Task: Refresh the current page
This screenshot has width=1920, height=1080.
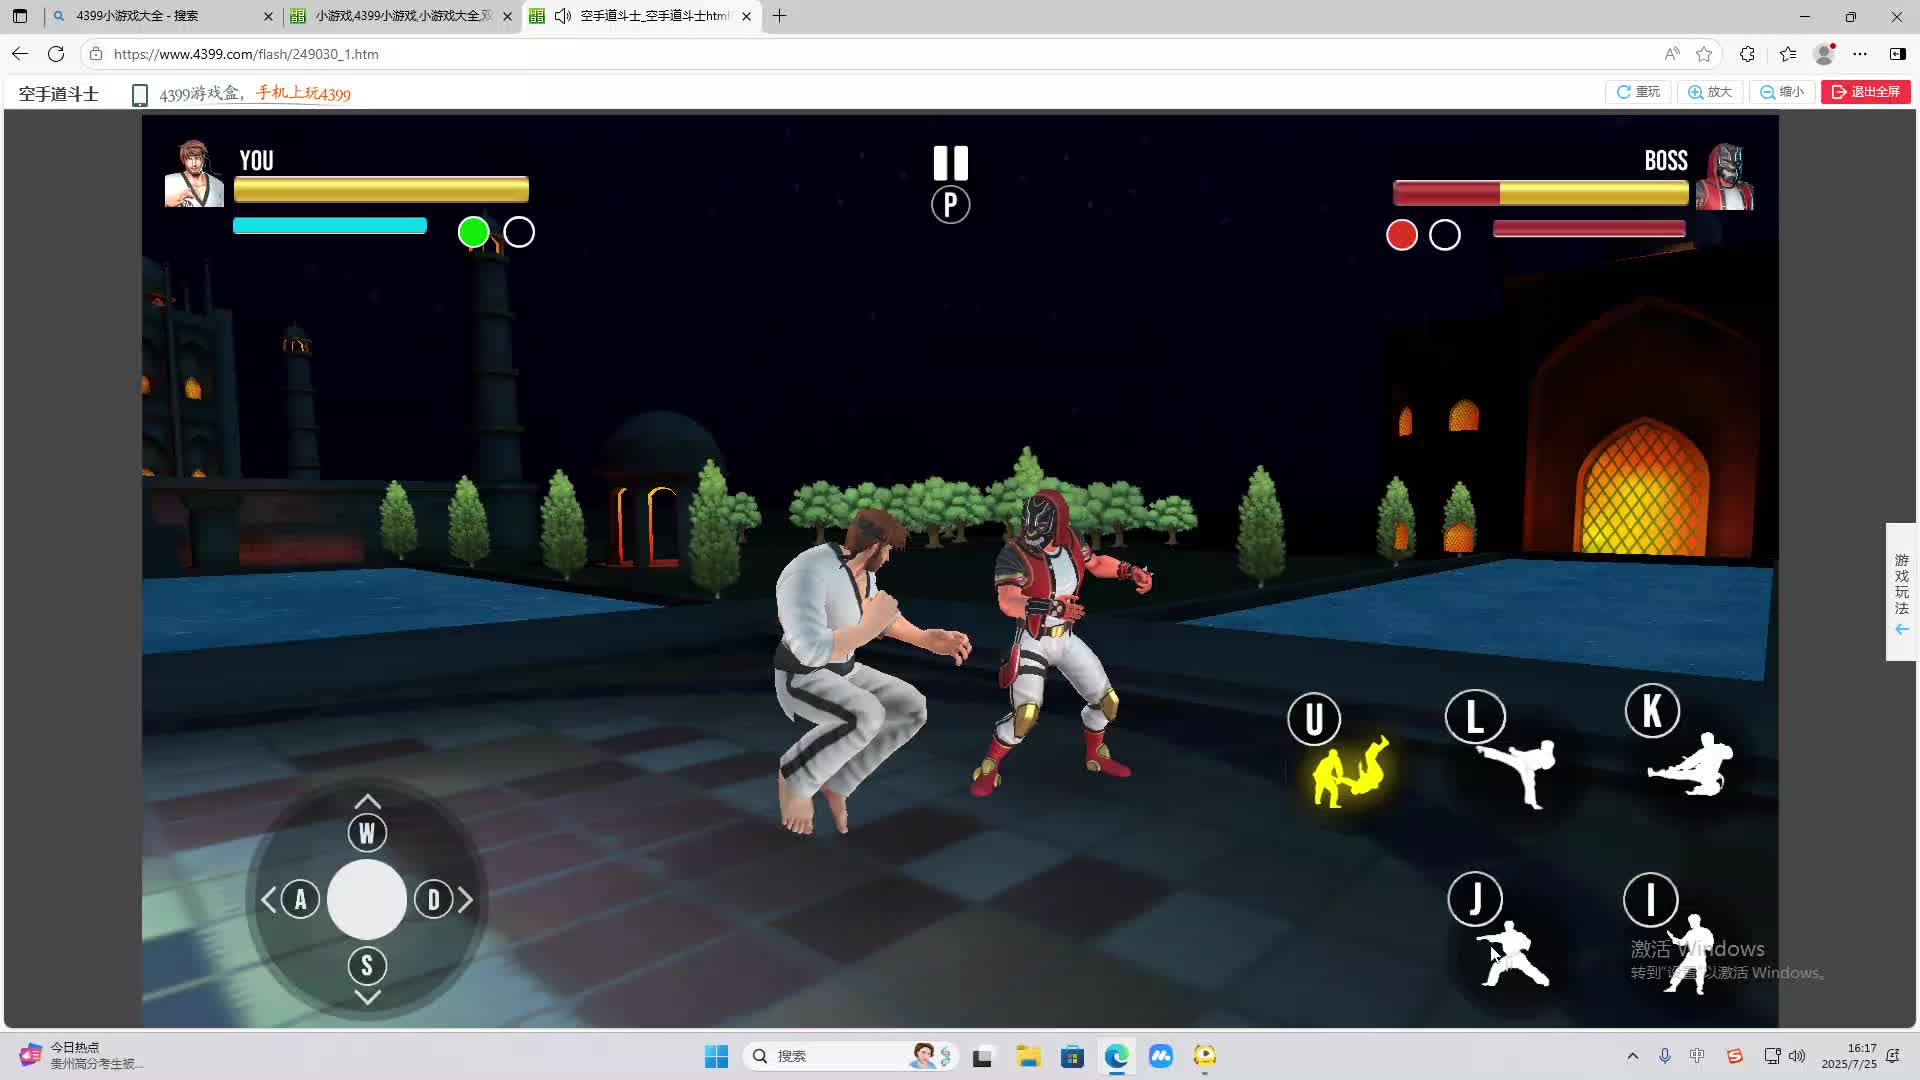Action: (x=56, y=54)
